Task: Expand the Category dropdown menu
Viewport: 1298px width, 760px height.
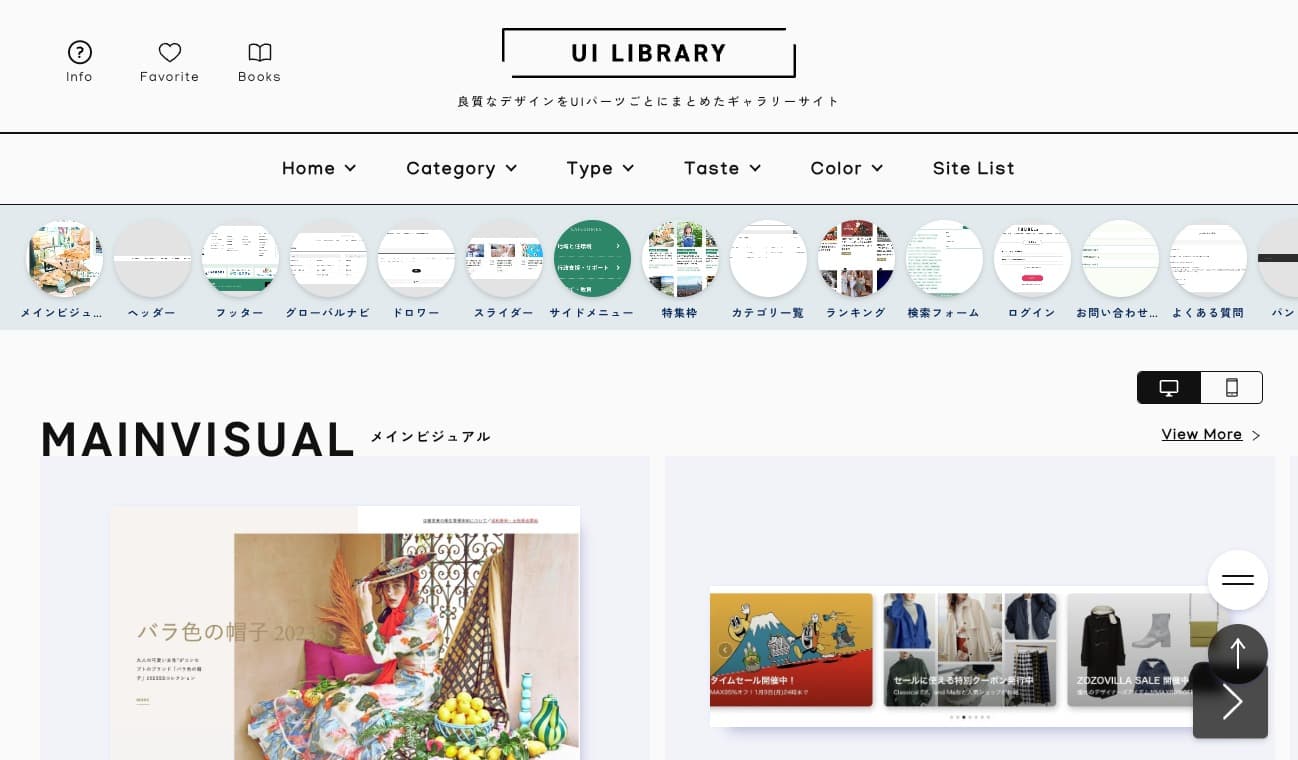Action: point(462,168)
